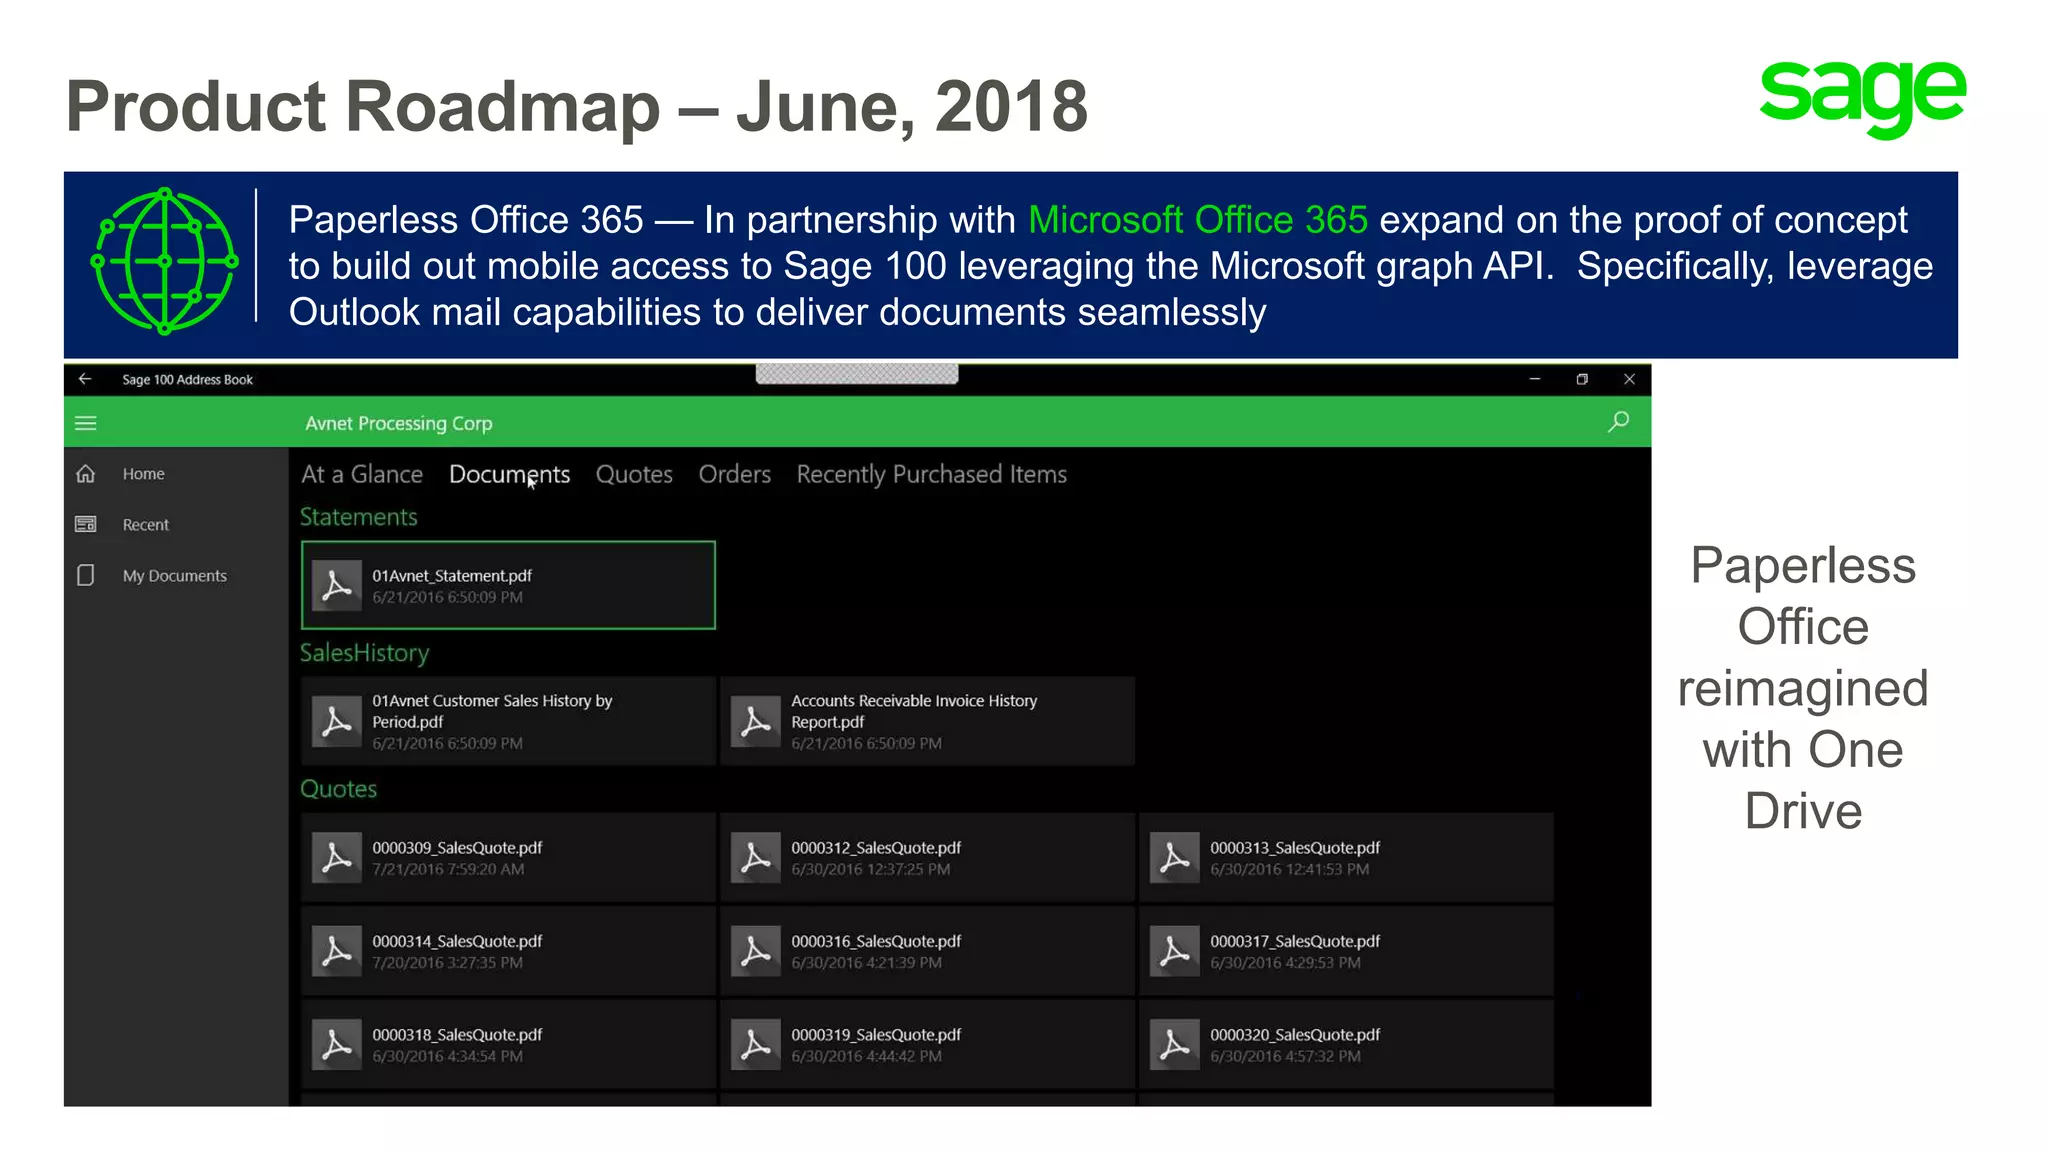The image size is (2048, 1152).
Task: Click the grey drag handle atop window
Action: [x=857, y=374]
